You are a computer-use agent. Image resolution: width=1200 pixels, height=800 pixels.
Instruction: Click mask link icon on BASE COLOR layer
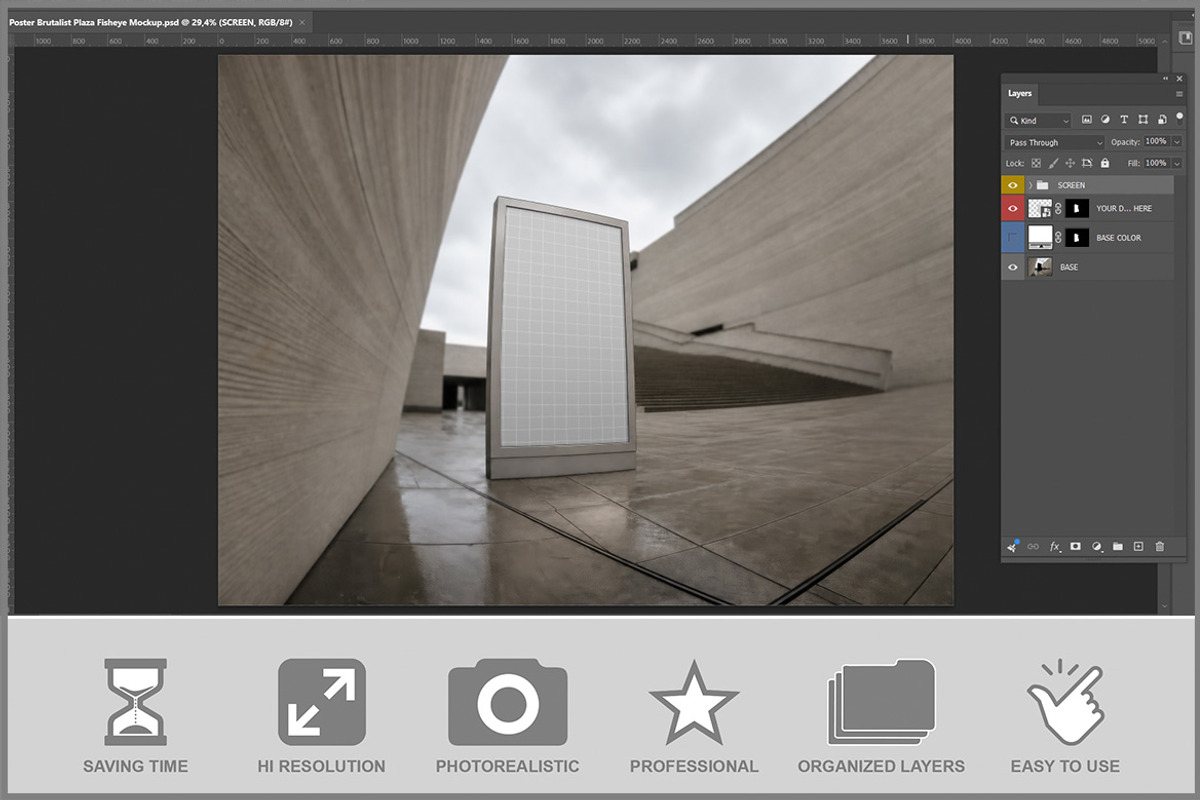pyautogui.click(x=1059, y=237)
